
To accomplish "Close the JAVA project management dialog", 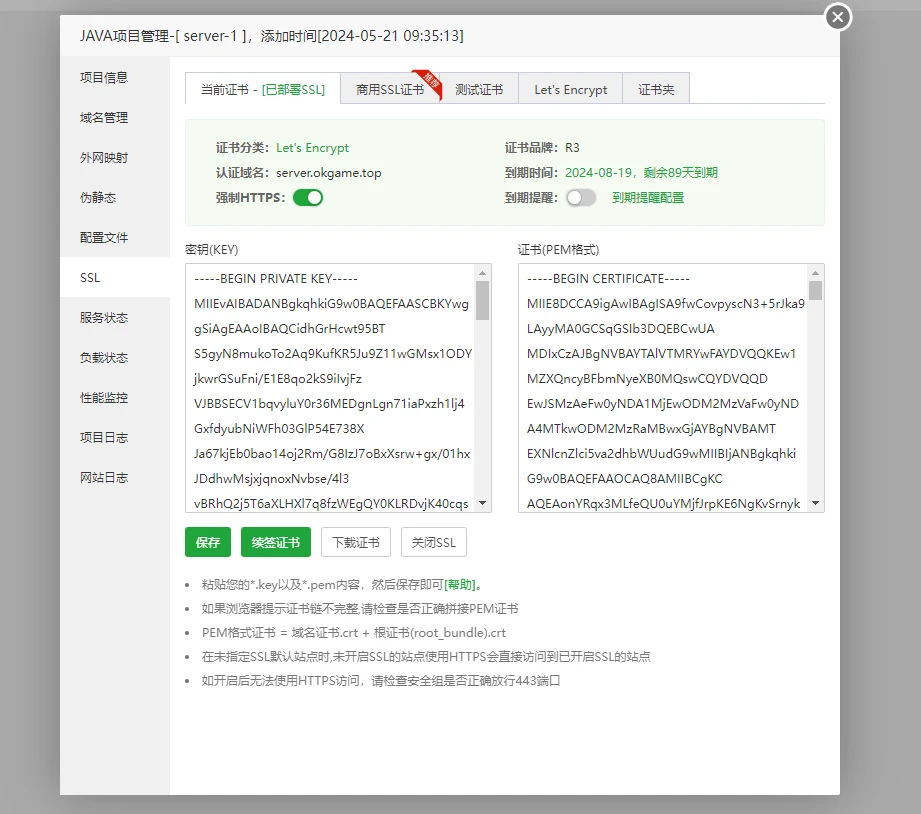I will point(837,17).
